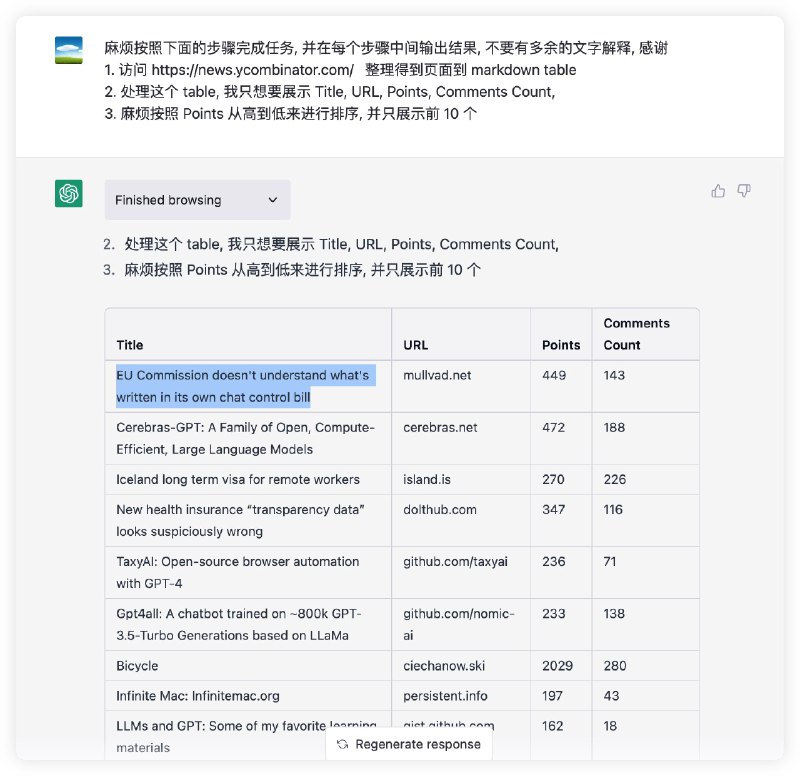Click the news.ycombinator.com URL in the prompt
This screenshot has width=800, height=776.
click(252, 70)
